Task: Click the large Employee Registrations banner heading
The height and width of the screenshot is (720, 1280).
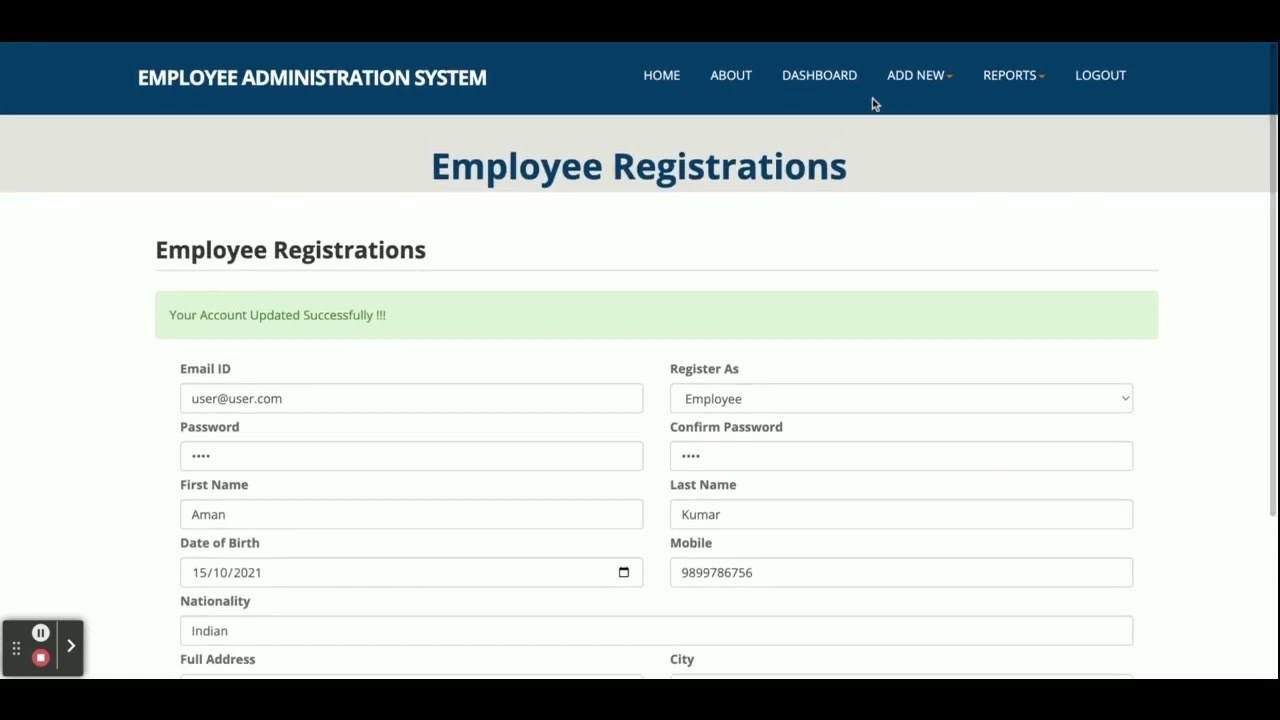Action: [639, 166]
